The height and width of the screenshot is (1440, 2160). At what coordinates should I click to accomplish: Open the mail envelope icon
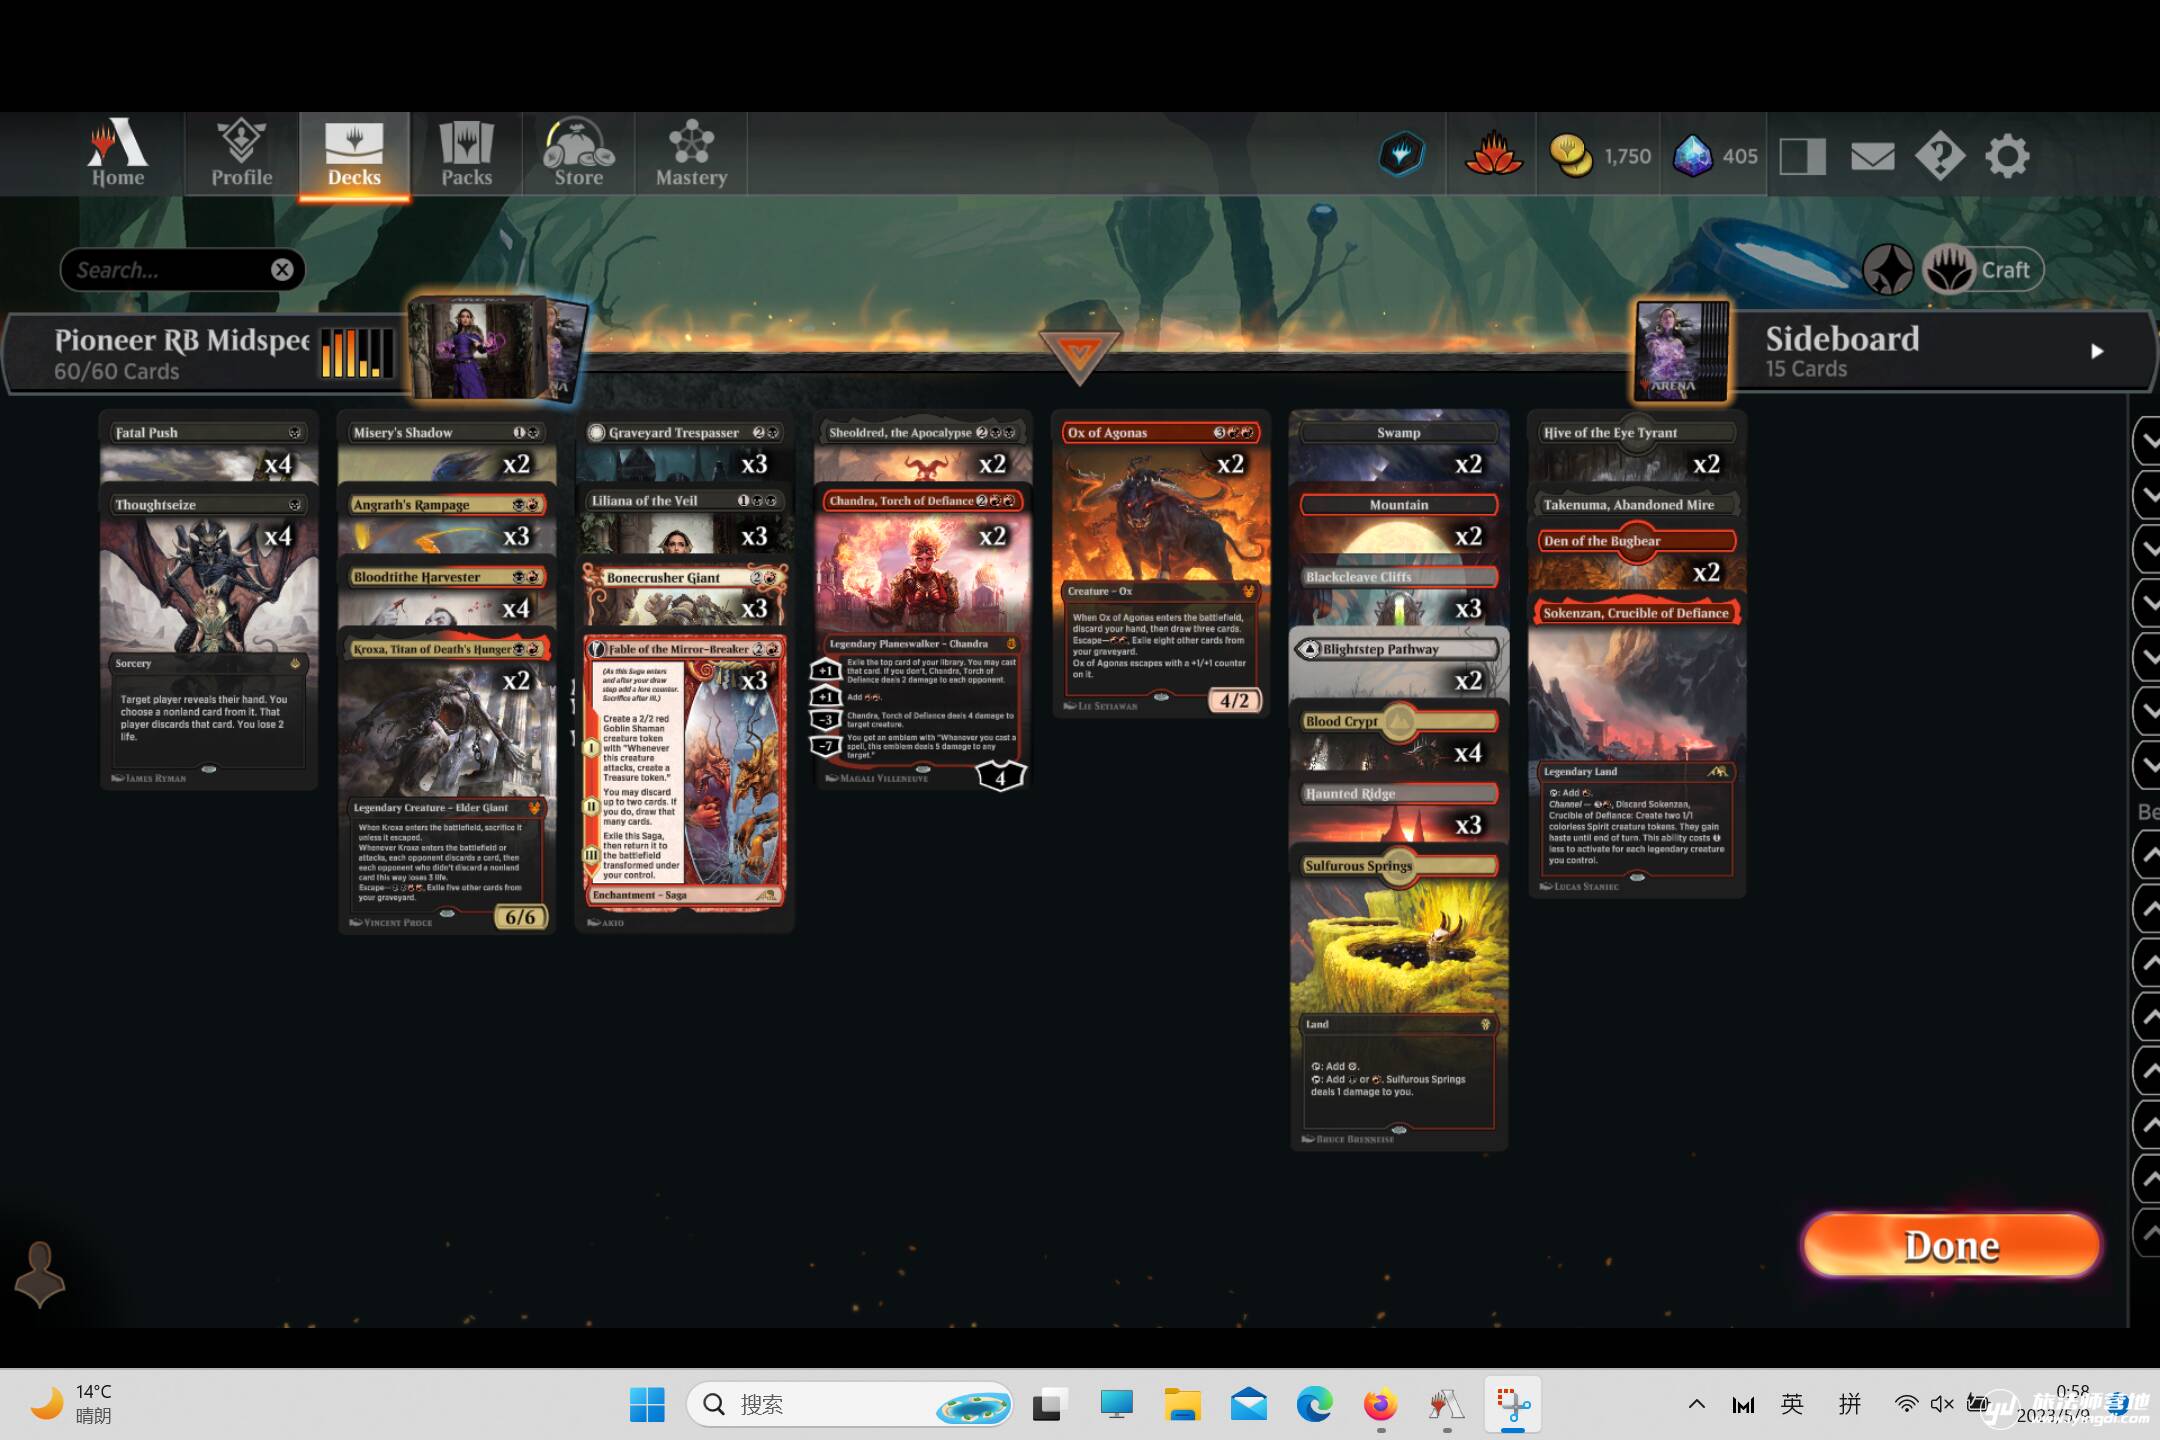click(x=1872, y=156)
